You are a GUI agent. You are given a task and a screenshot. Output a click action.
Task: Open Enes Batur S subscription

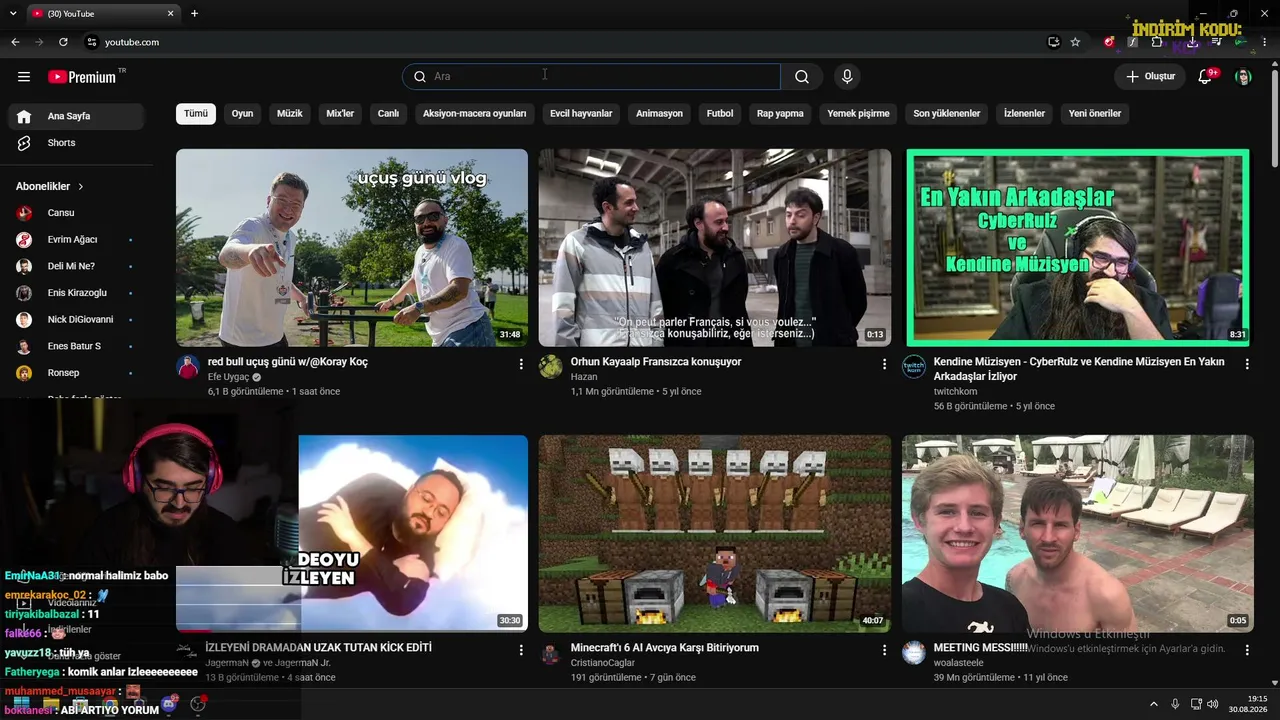pos(76,347)
